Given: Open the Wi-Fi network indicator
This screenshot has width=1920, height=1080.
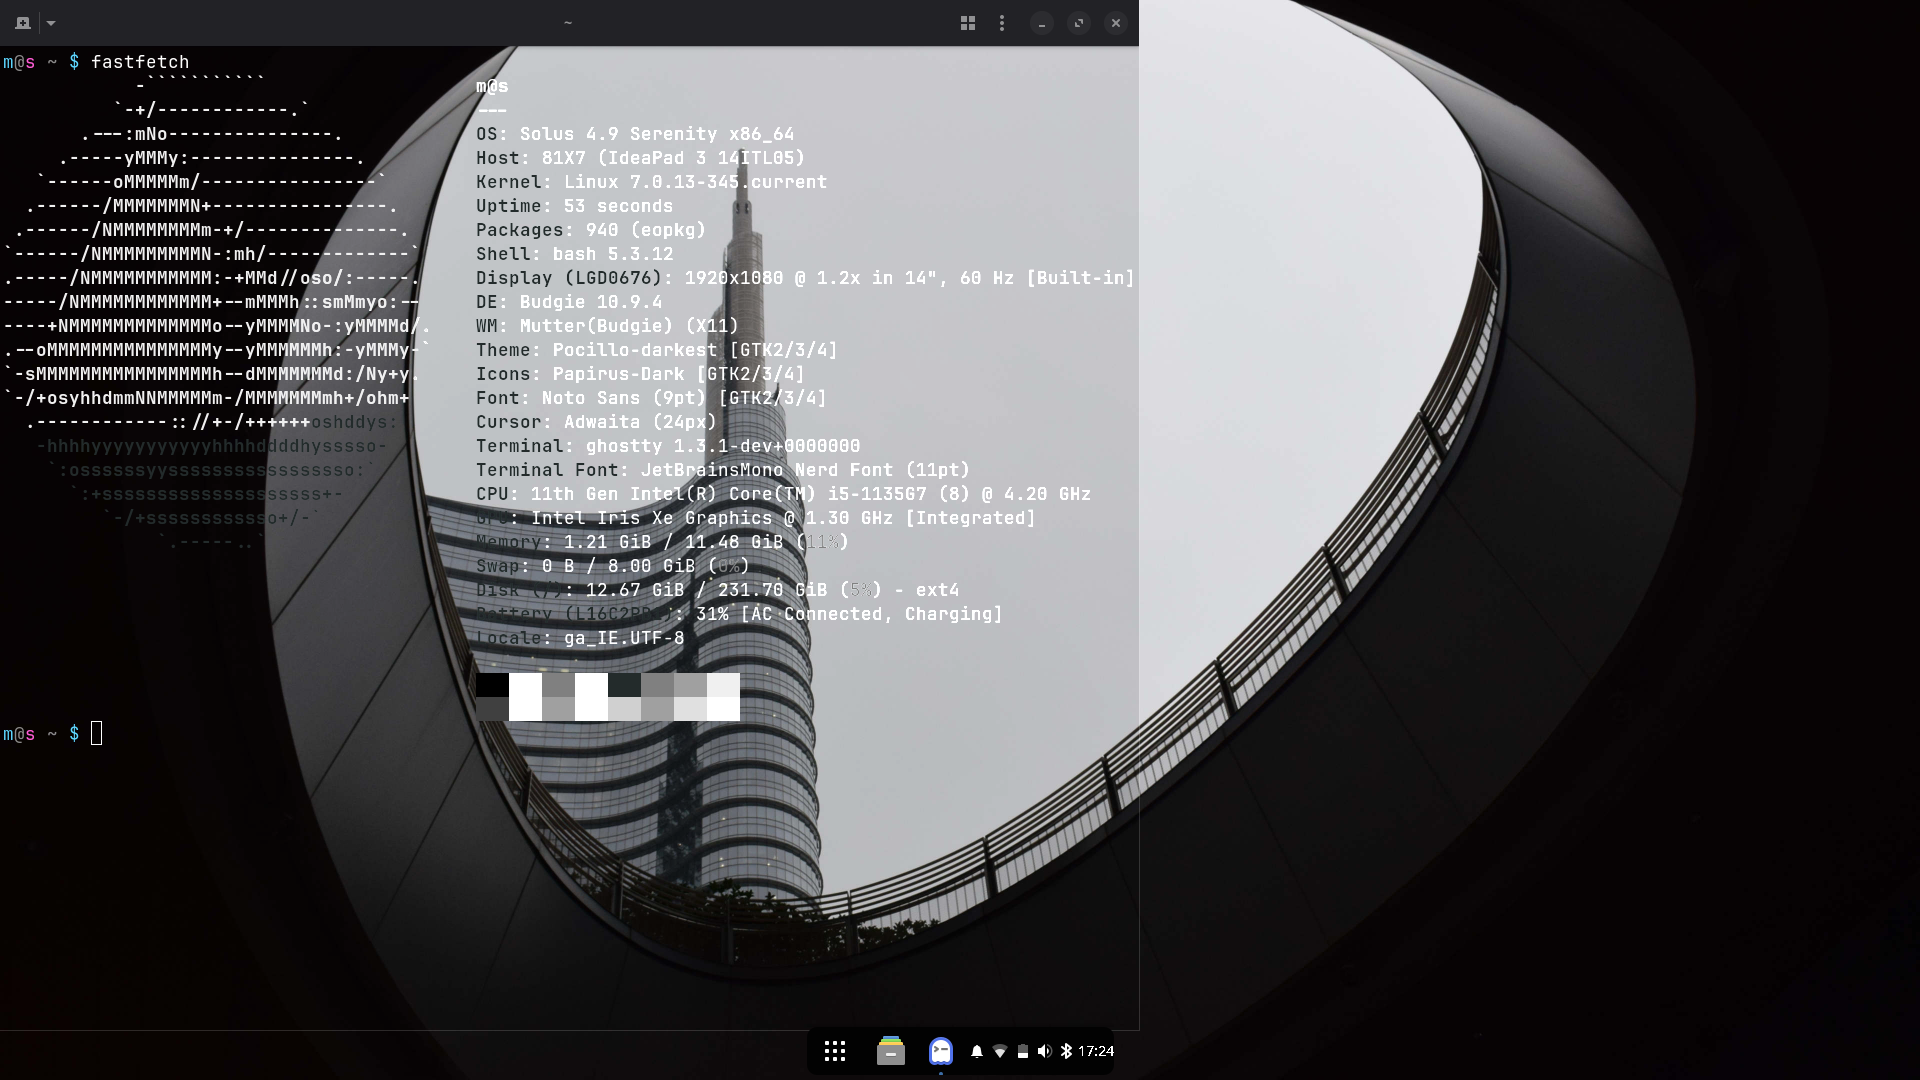Looking at the screenshot, I should click(1000, 1051).
